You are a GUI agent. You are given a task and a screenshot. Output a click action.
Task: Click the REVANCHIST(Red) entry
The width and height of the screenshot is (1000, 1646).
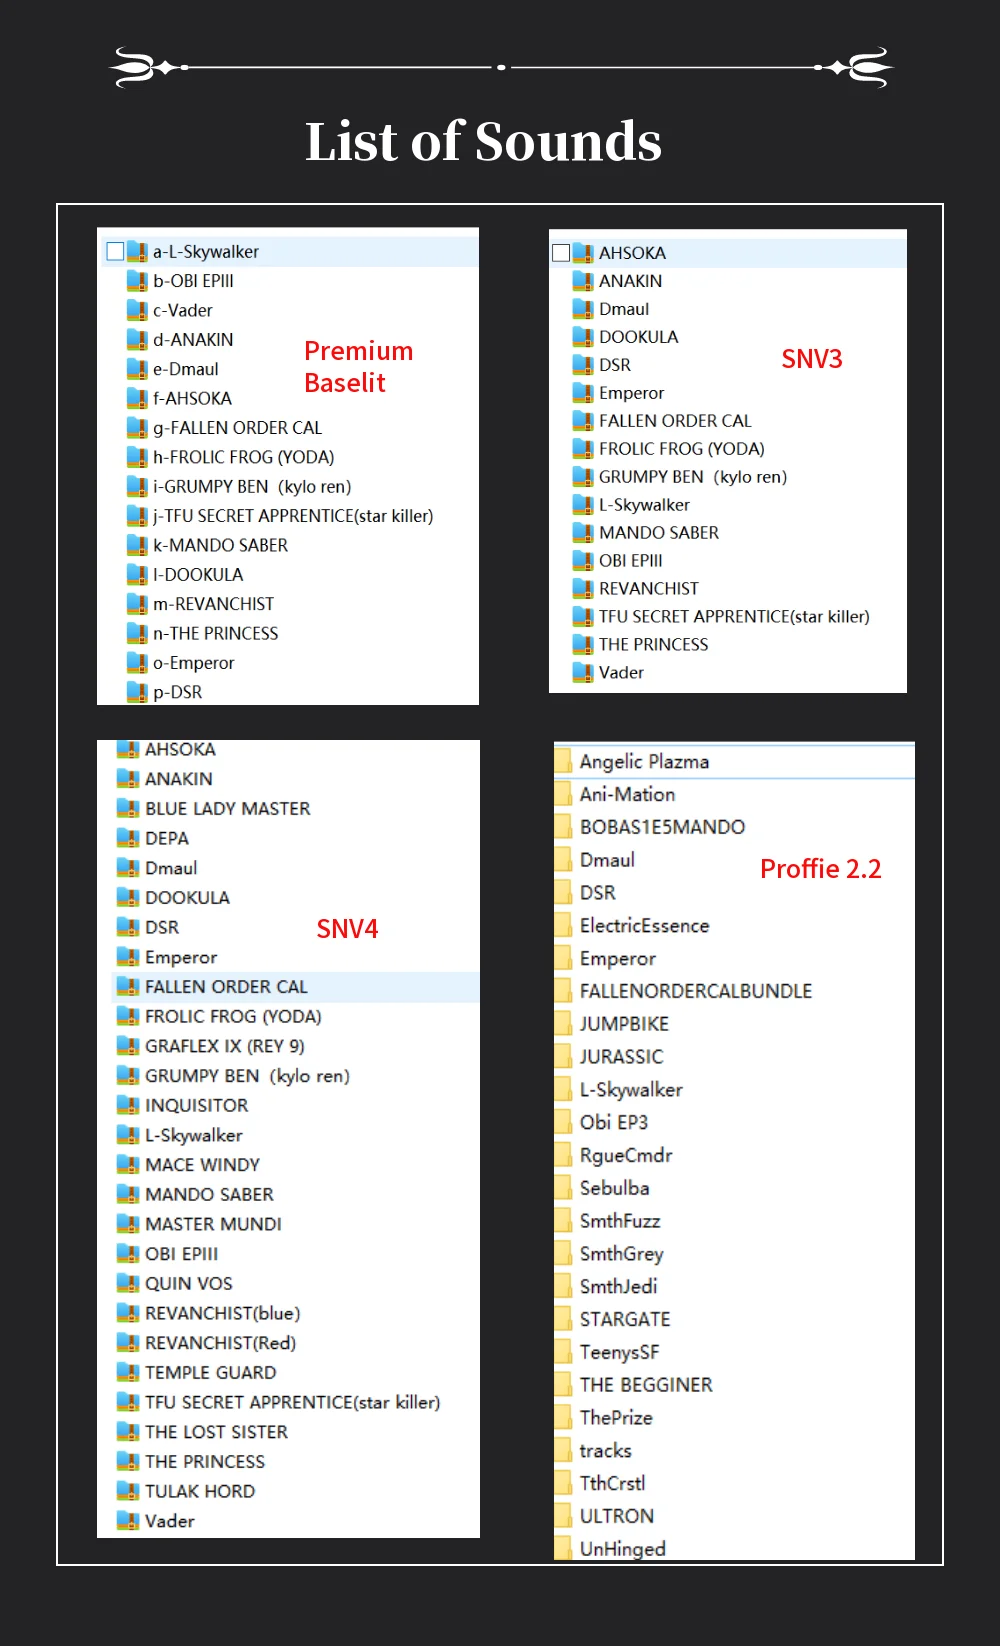(220, 1343)
